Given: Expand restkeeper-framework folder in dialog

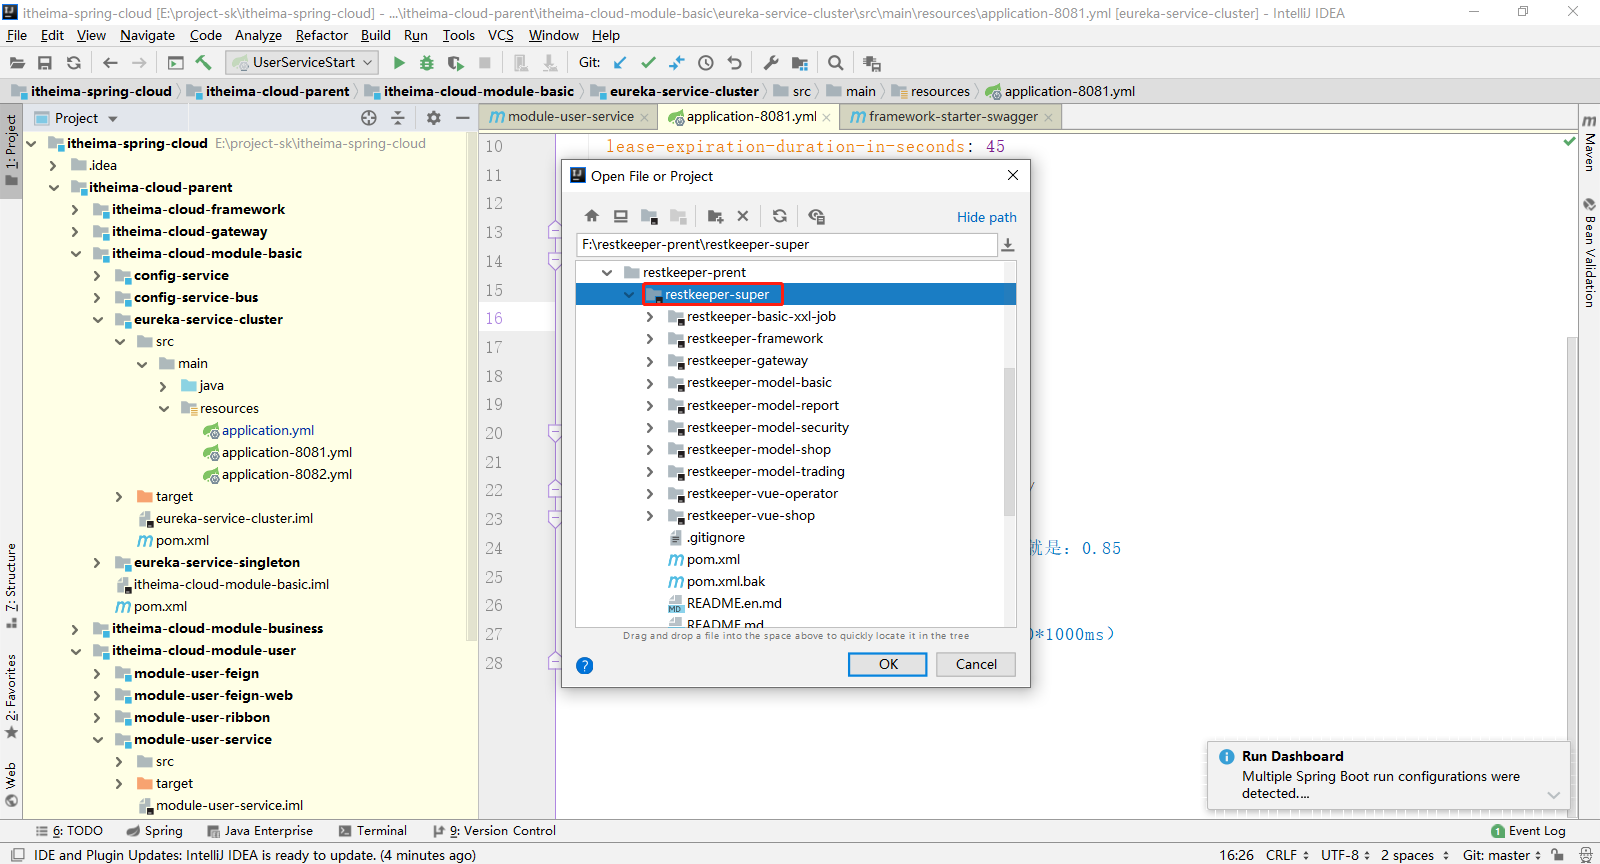Looking at the screenshot, I should click(650, 339).
